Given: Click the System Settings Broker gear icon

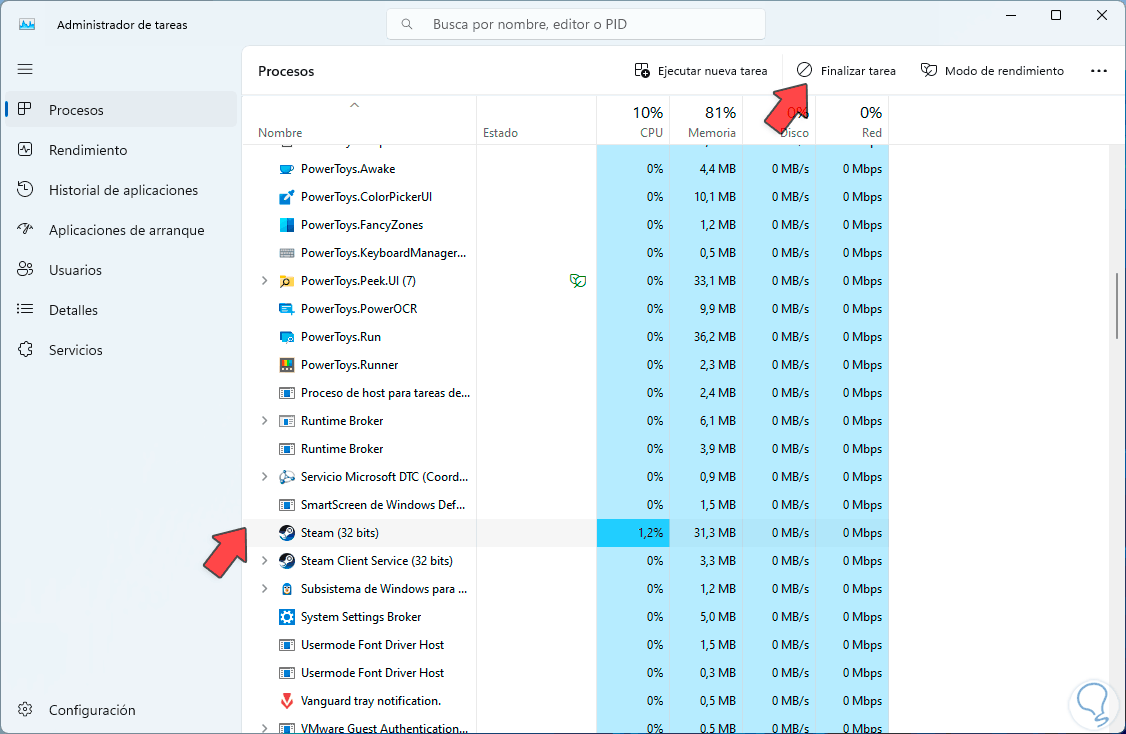Looking at the screenshot, I should point(287,617).
